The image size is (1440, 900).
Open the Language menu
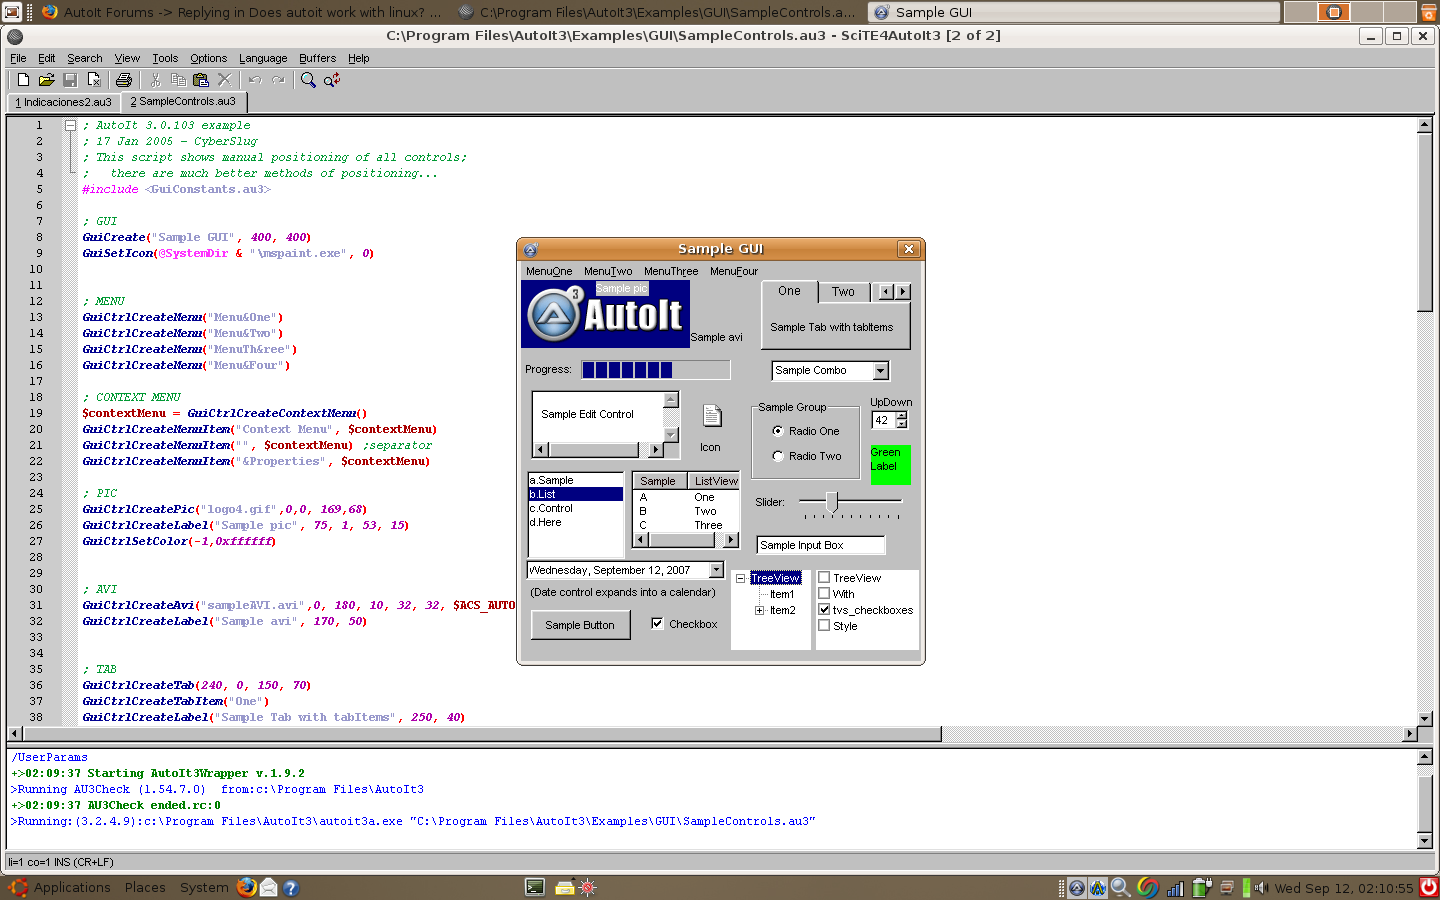click(x=263, y=59)
